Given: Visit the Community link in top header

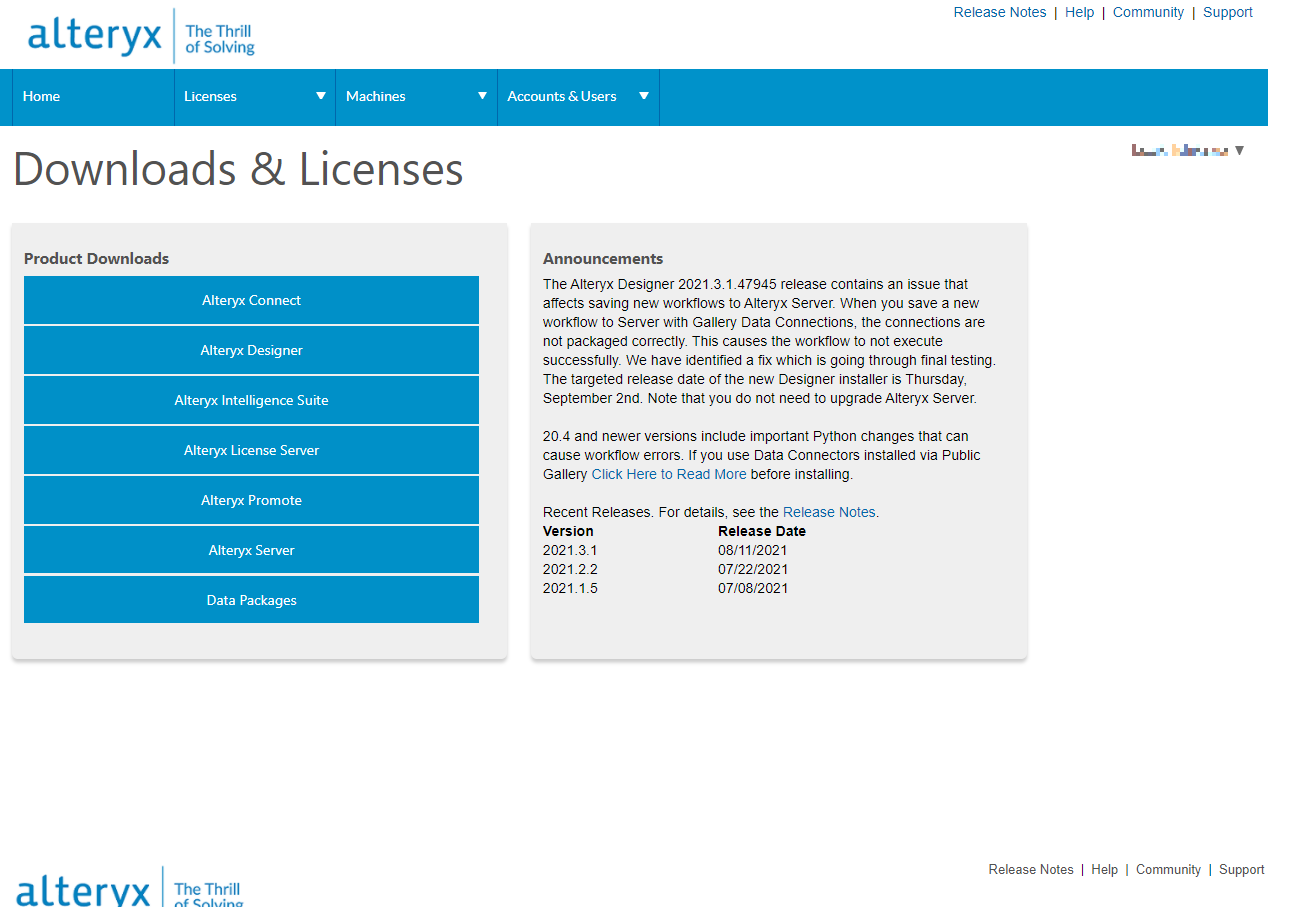Looking at the screenshot, I should [x=1148, y=13].
